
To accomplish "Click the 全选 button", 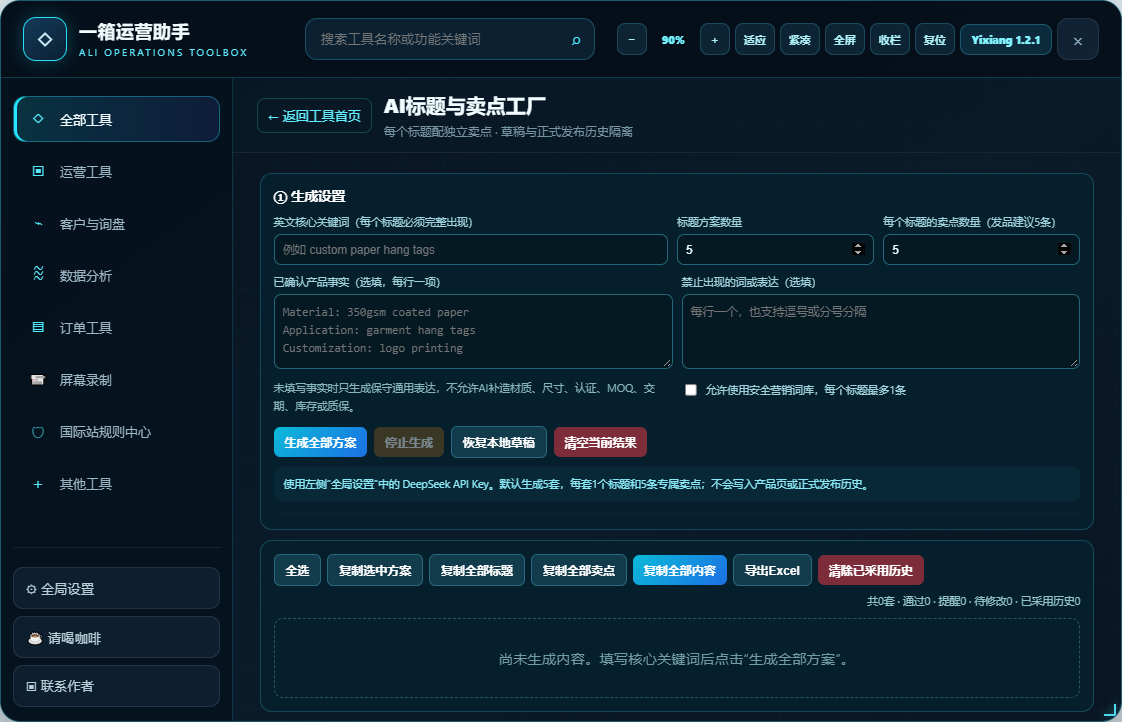I will coord(297,570).
